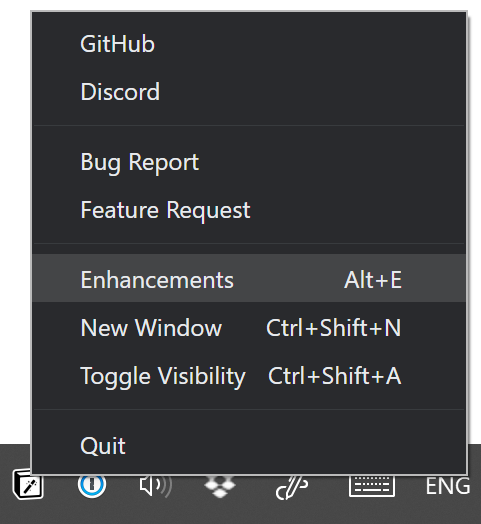Click the Alt+E shortcut label
Image resolution: width=481 pixels, height=524 pixels.
(373, 280)
